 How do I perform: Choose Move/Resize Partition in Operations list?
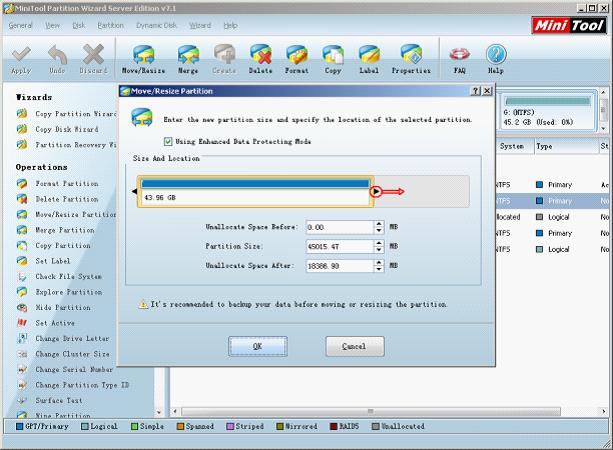[66, 215]
